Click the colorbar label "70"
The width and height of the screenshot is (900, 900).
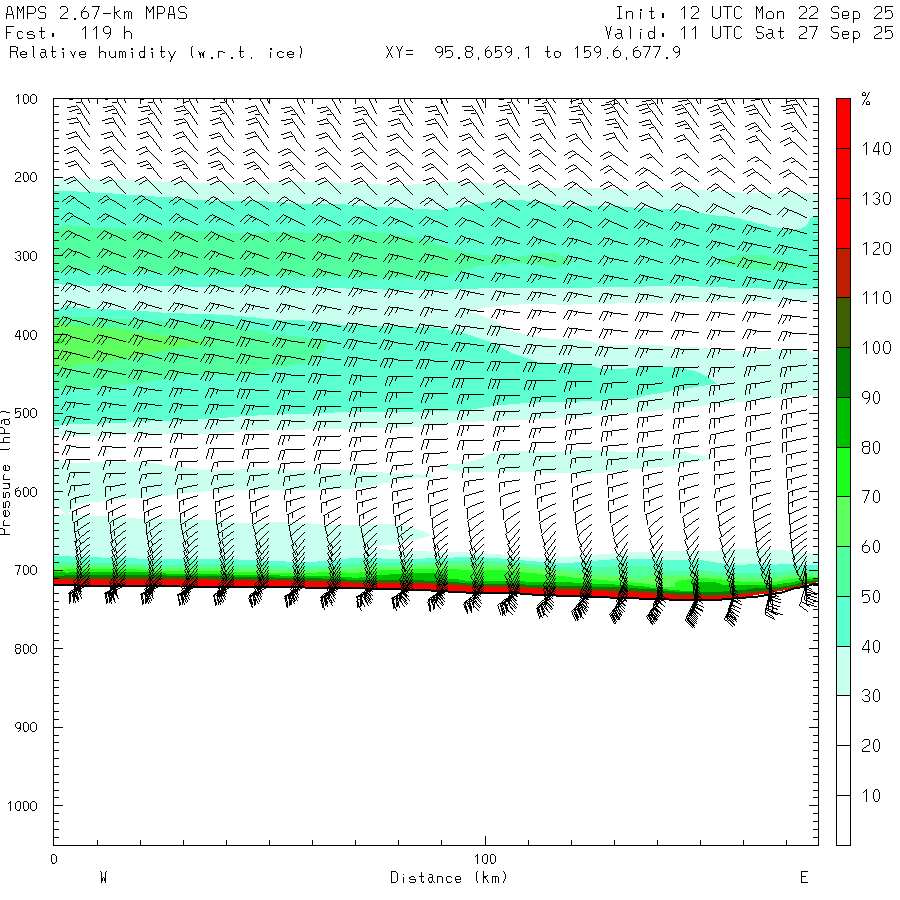point(871,497)
